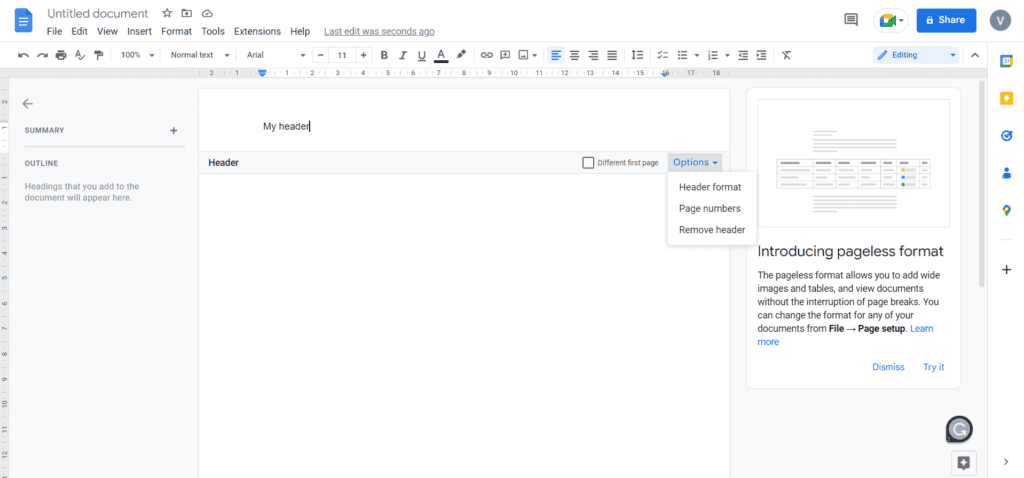Hide the menus with the up chevron
The image size is (1024, 478).
[975, 55]
